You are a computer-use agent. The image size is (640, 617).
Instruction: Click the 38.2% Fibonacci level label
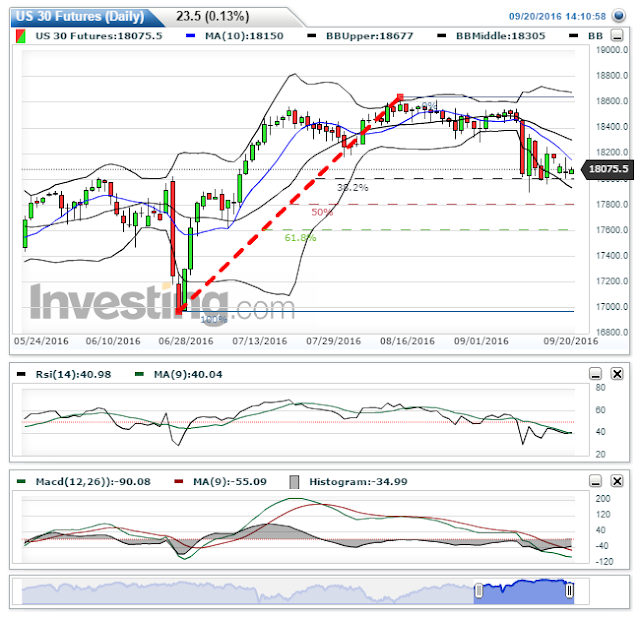point(353,188)
